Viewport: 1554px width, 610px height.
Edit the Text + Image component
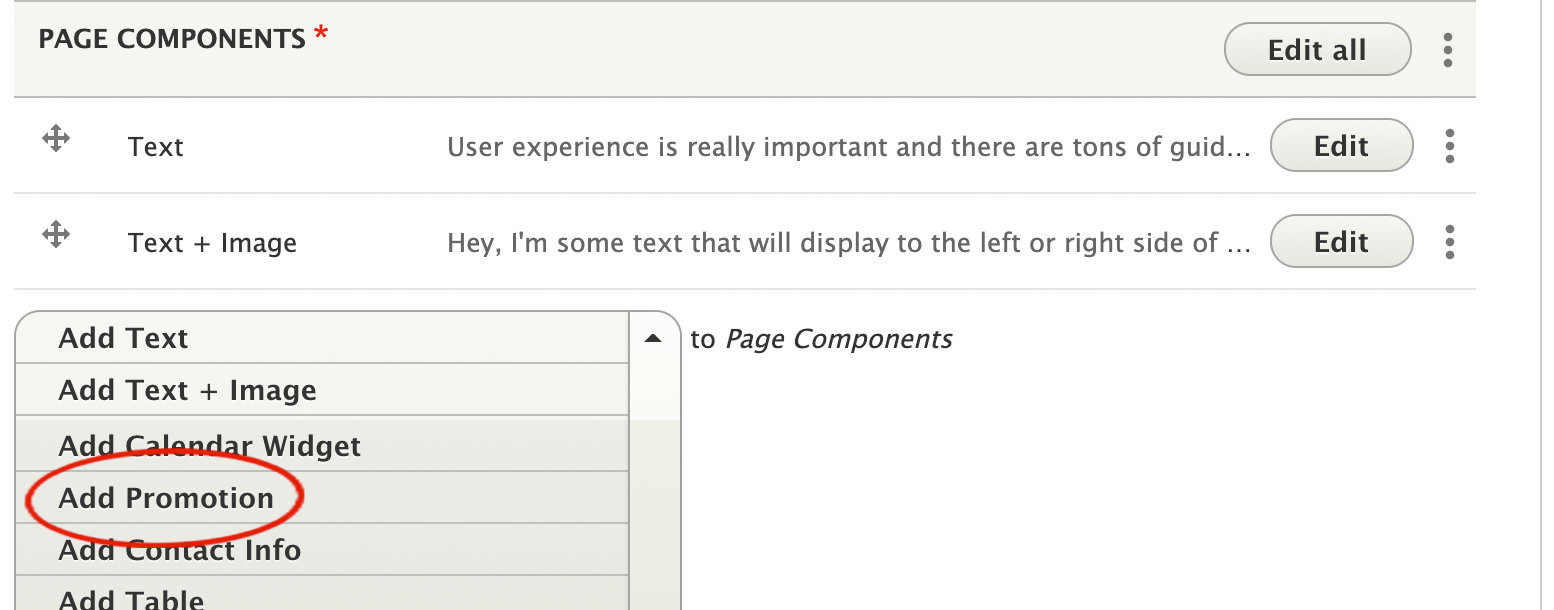(1341, 242)
